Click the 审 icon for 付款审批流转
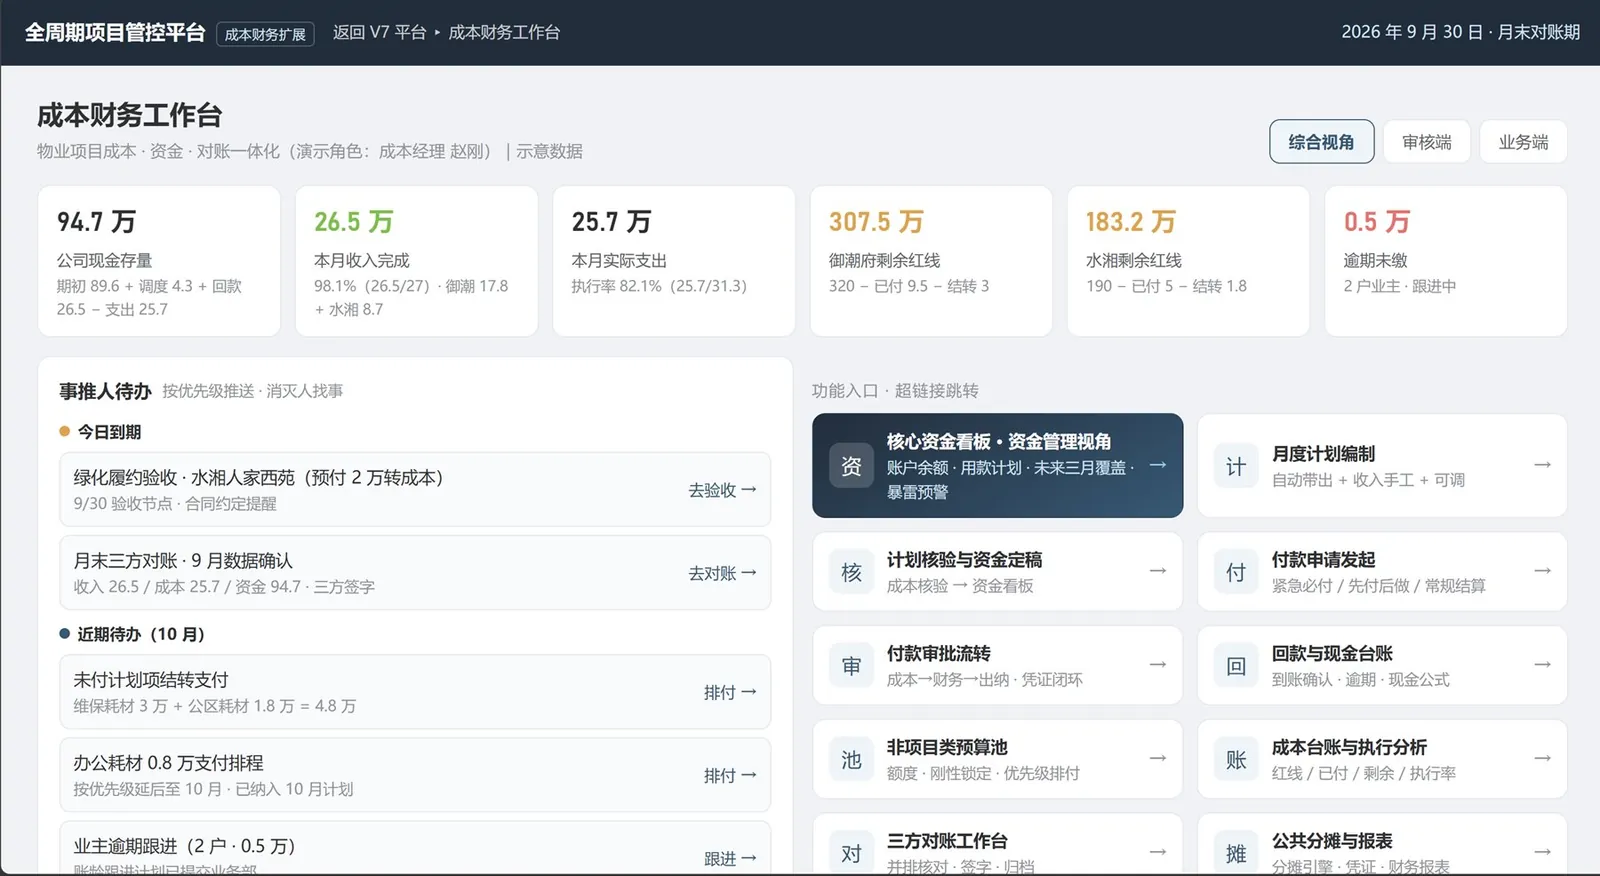1600x876 pixels. coord(851,666)
